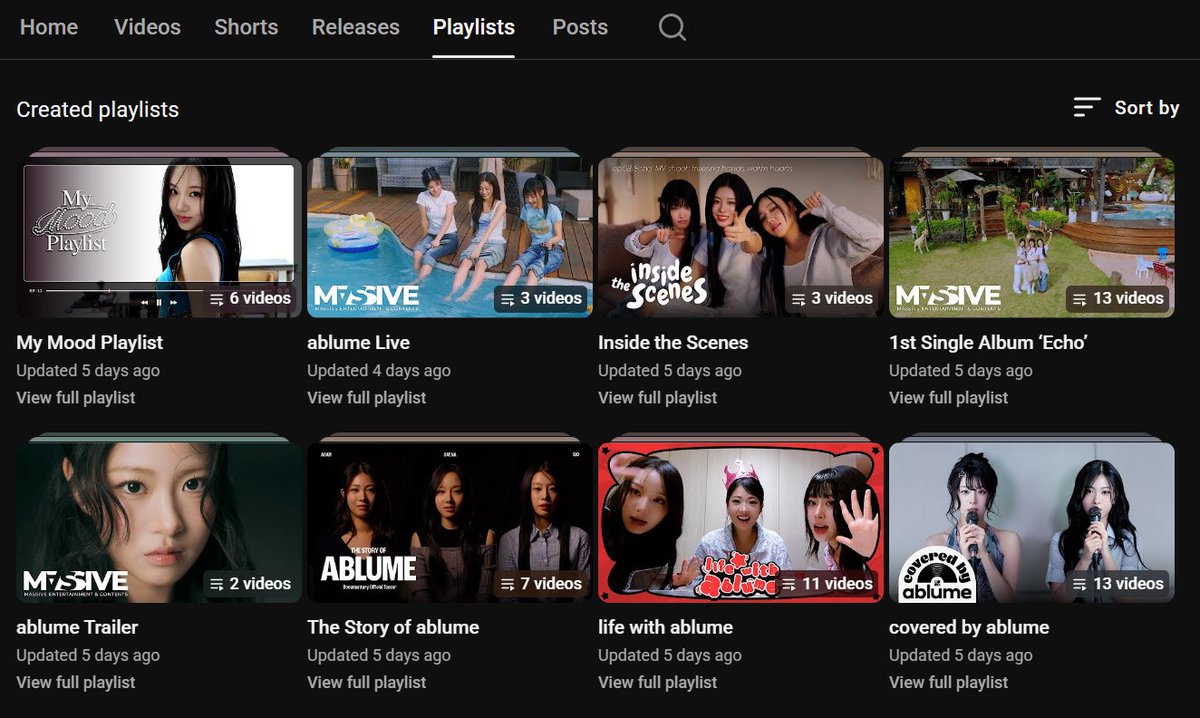View full playlist for ablume Trailer
The image size is (1200, 718).
tap(76, 683)
